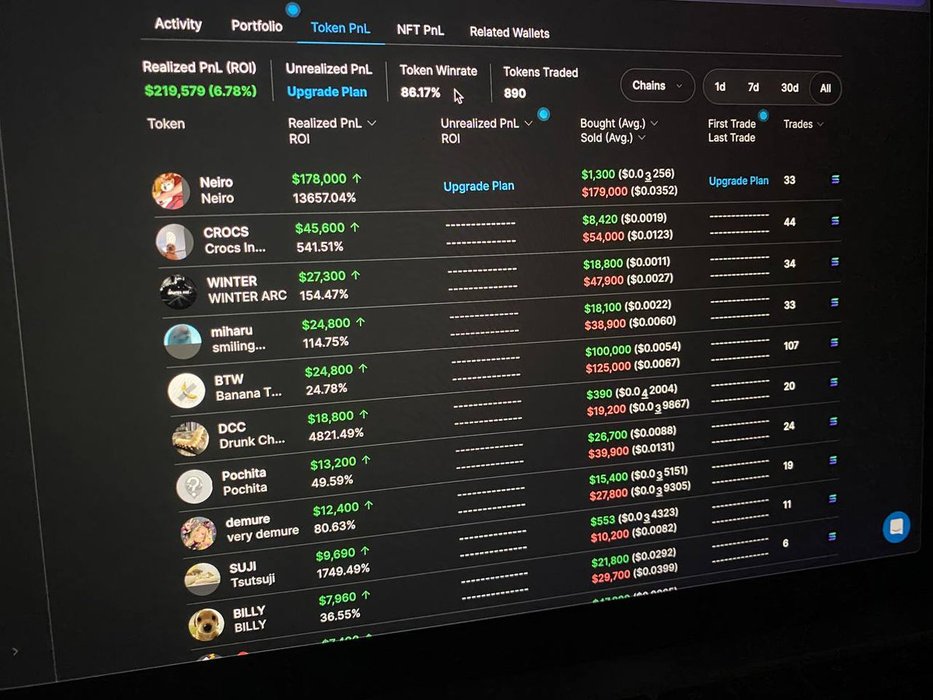Open the Chains dropdown filter
Viewport: 933px width, 700px height.
tap(657, 86)
